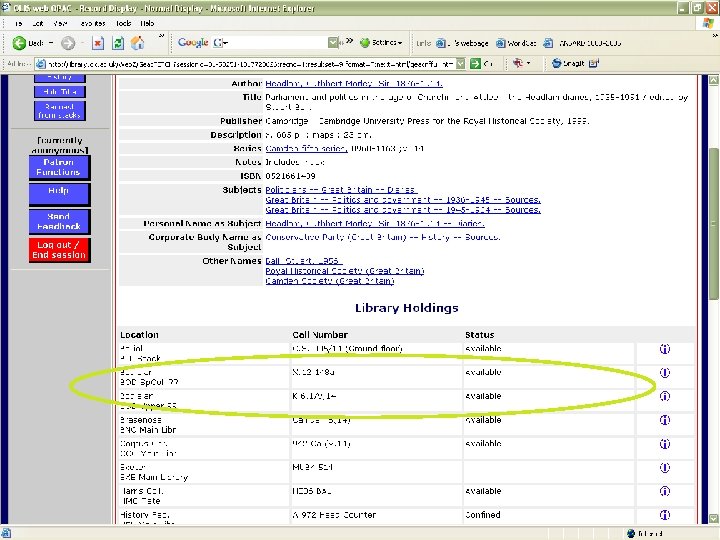Open info icon for BOD BpColl holding
The width and height of the screenshot is (720, 540).
(664, 372)
